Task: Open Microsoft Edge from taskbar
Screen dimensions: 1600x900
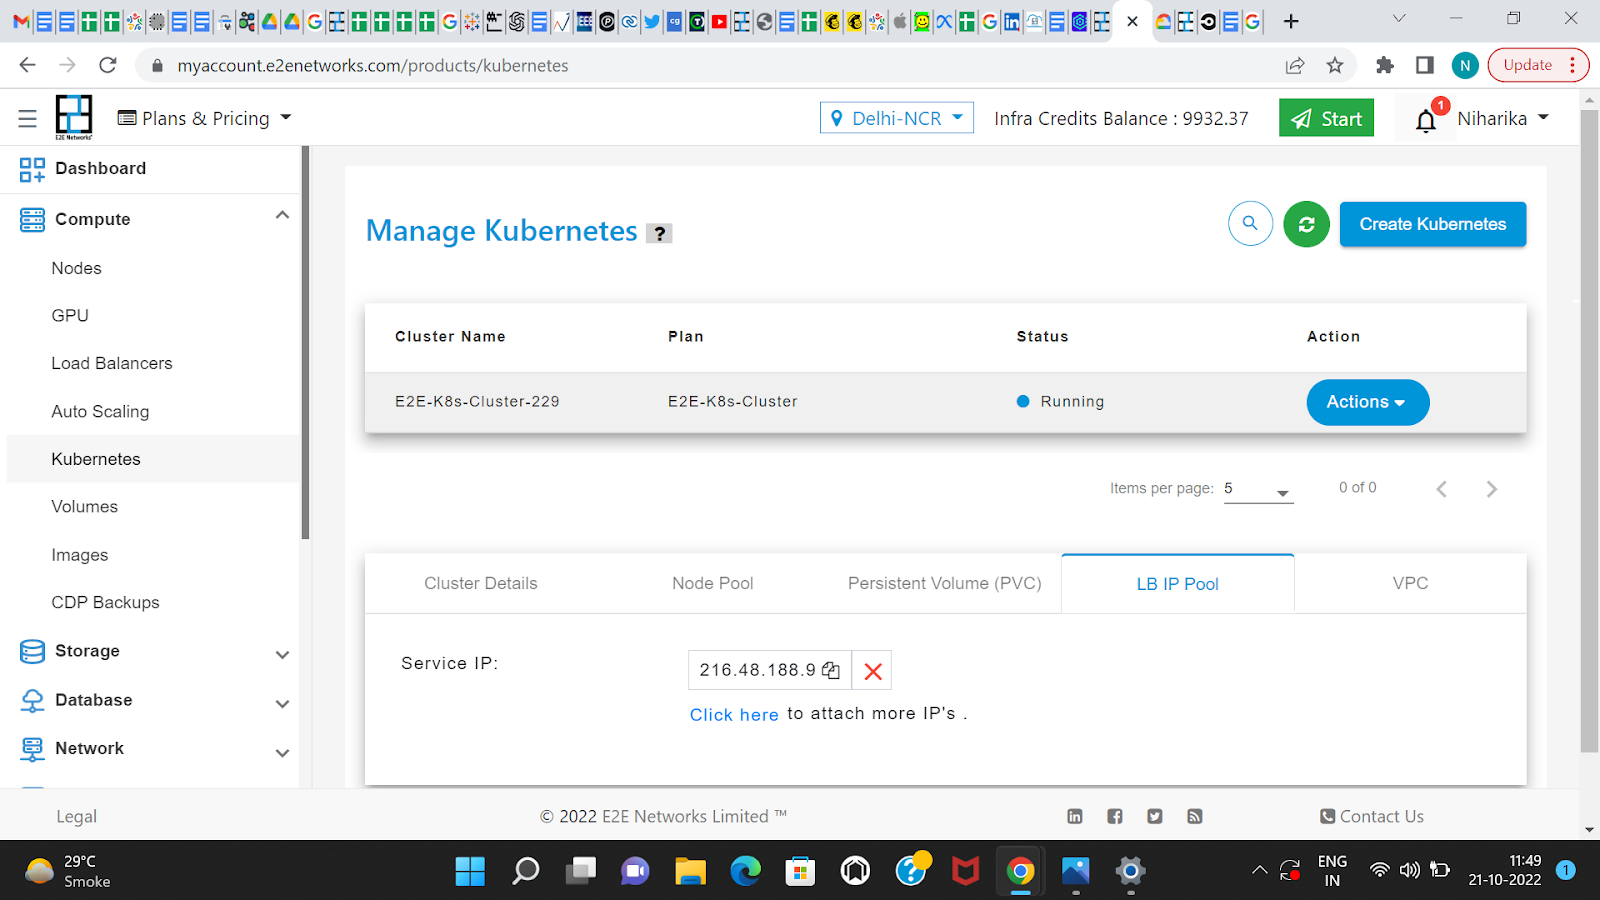Action: point(745,871)
